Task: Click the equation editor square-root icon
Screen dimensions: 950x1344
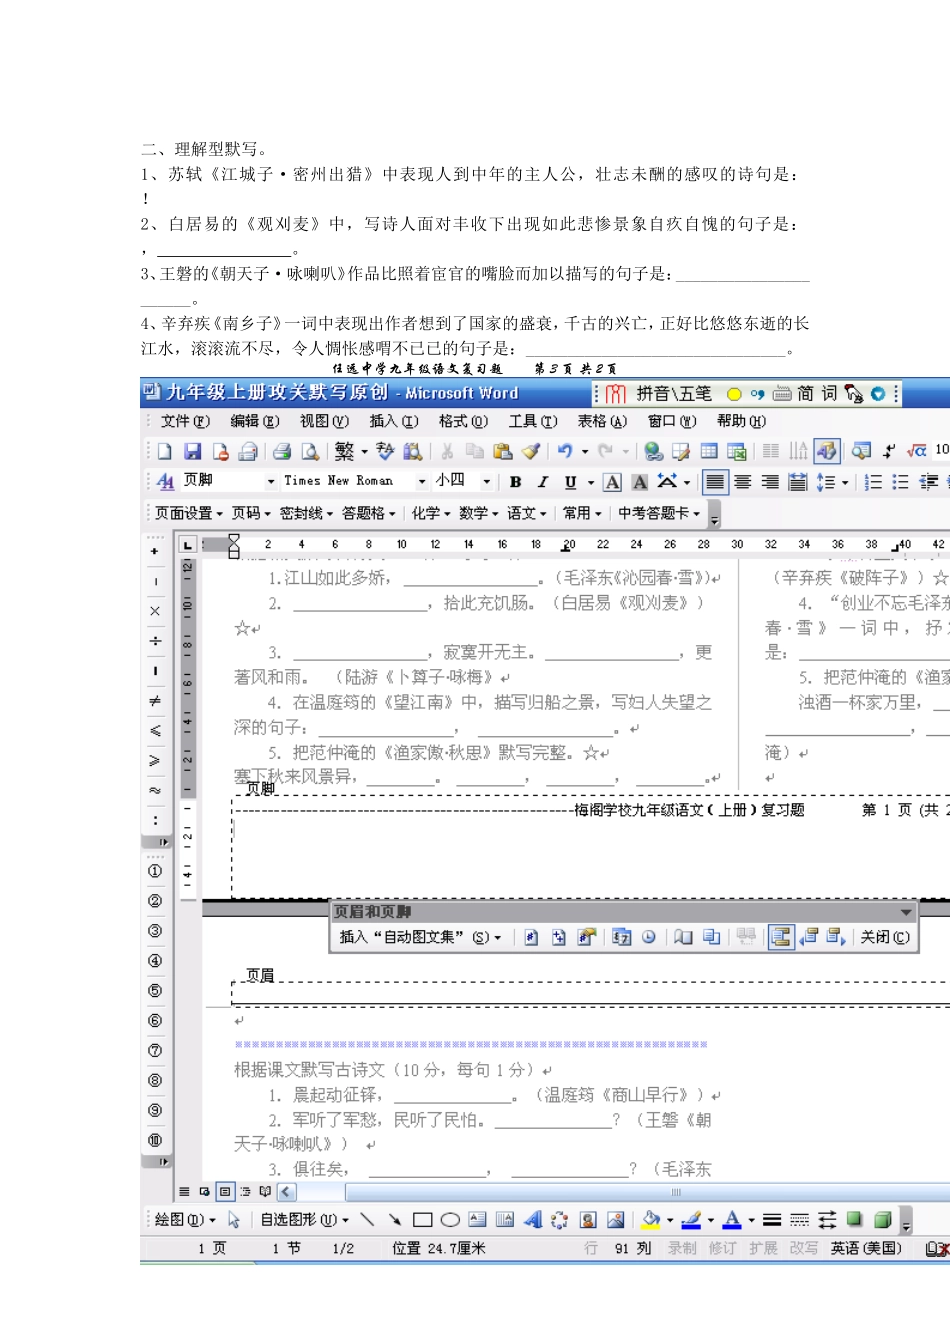Action: (x=917, y=452)
